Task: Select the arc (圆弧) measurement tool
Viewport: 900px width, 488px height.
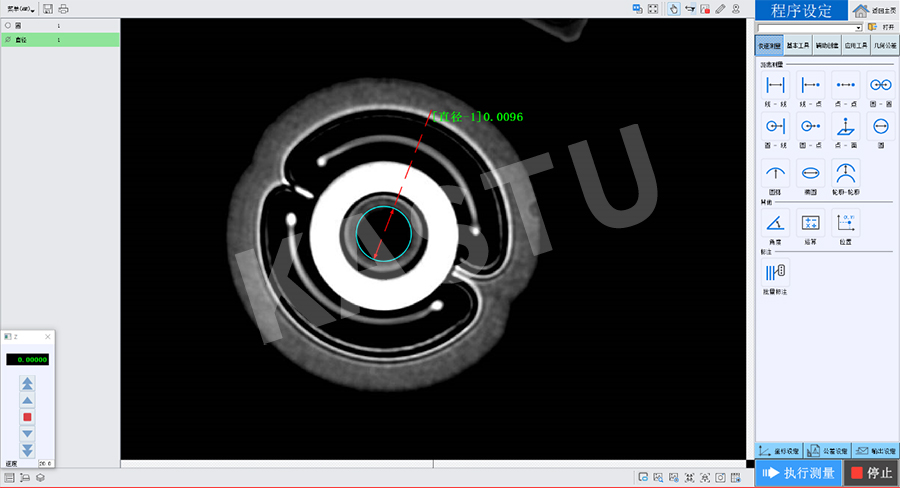Action: (x=774, y=173)
